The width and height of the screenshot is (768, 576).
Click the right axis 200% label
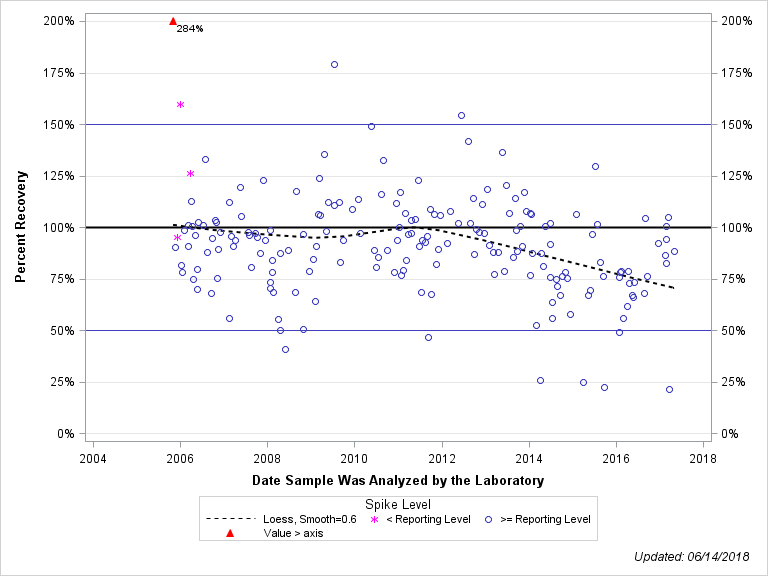click(737, 21)
